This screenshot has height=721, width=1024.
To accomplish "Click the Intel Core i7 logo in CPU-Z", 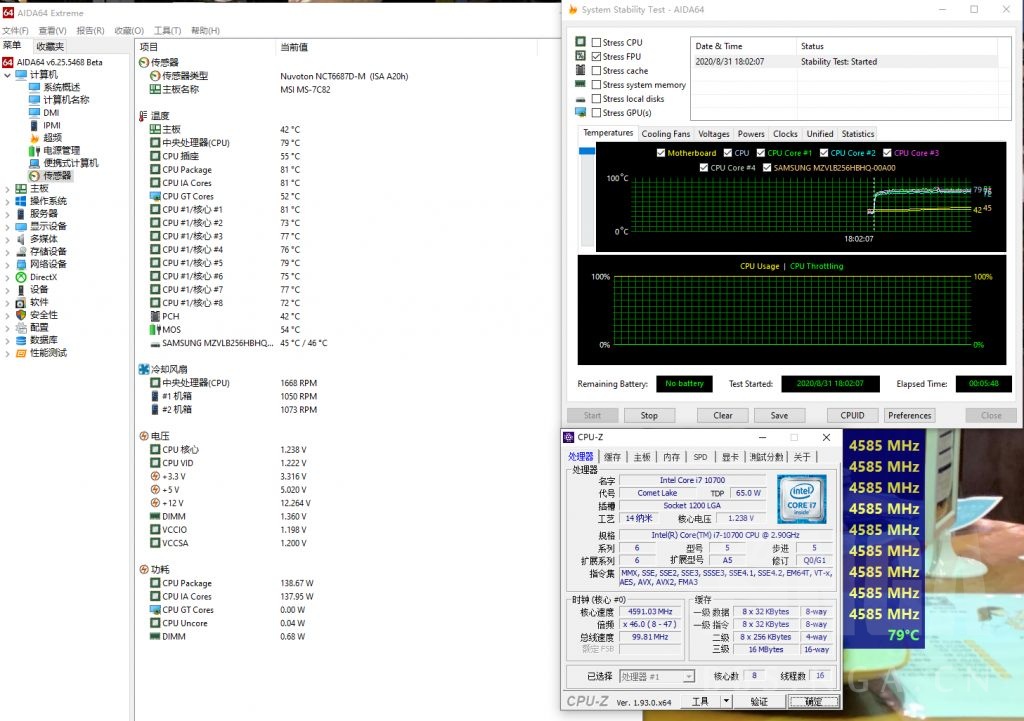I will (802, 497).
